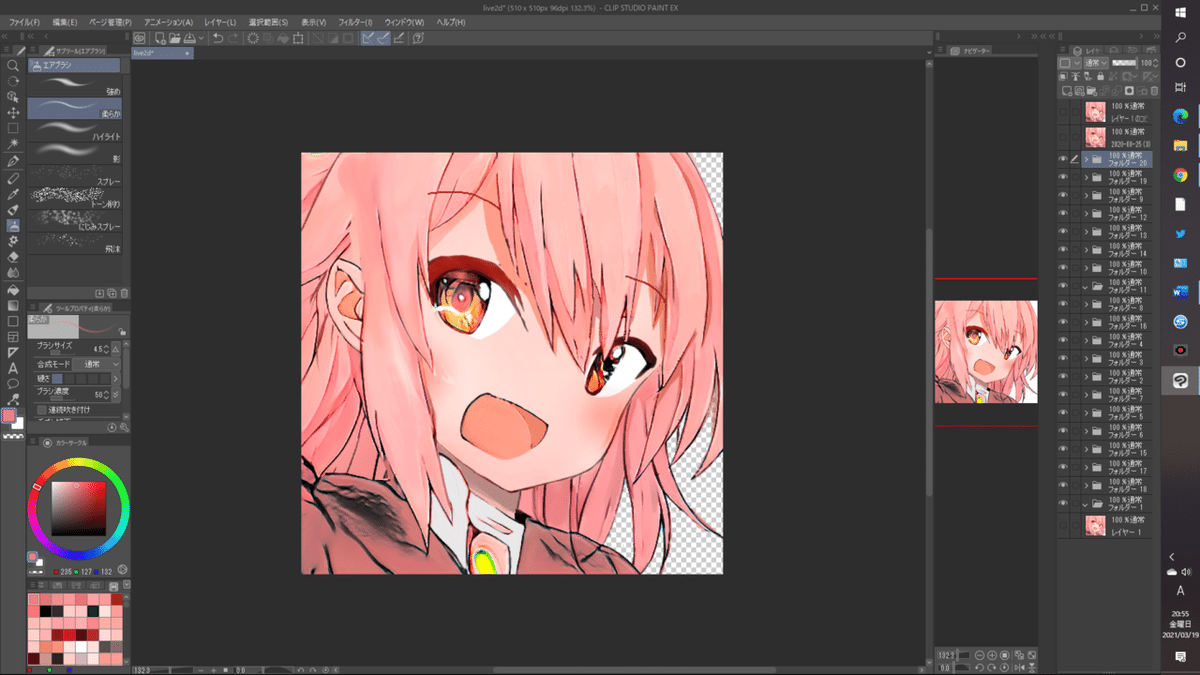Expand フォルダー 17 in layer list
This screenshot has width=1200, height=675.
tap(1086, 467)
